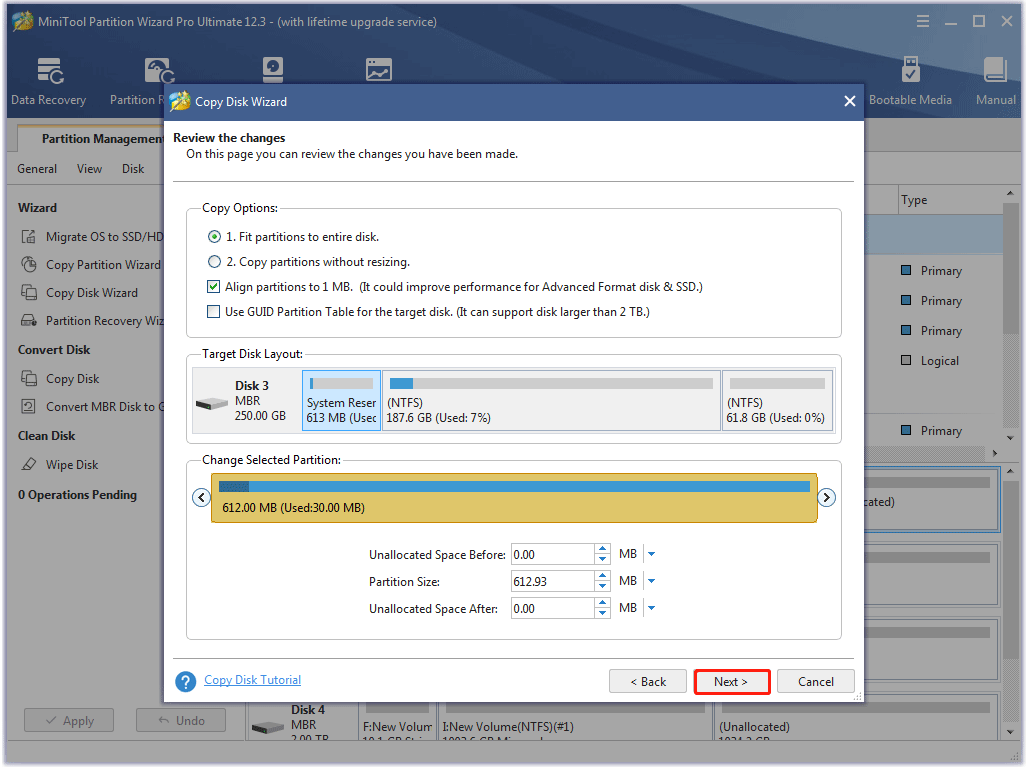Open unit dropdown for Unallocated Space After
This screenshot has width=1030, height=770.
pyautogui.click(x=651, y=608)
